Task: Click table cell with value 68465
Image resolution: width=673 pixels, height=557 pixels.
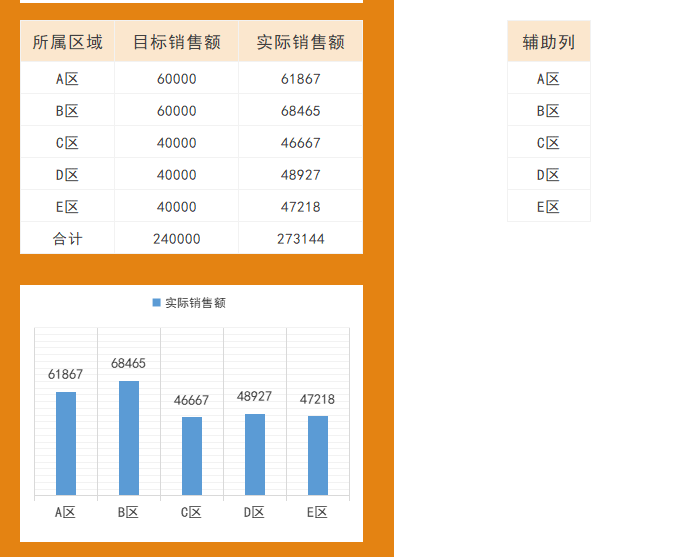Action: [300, 110]
